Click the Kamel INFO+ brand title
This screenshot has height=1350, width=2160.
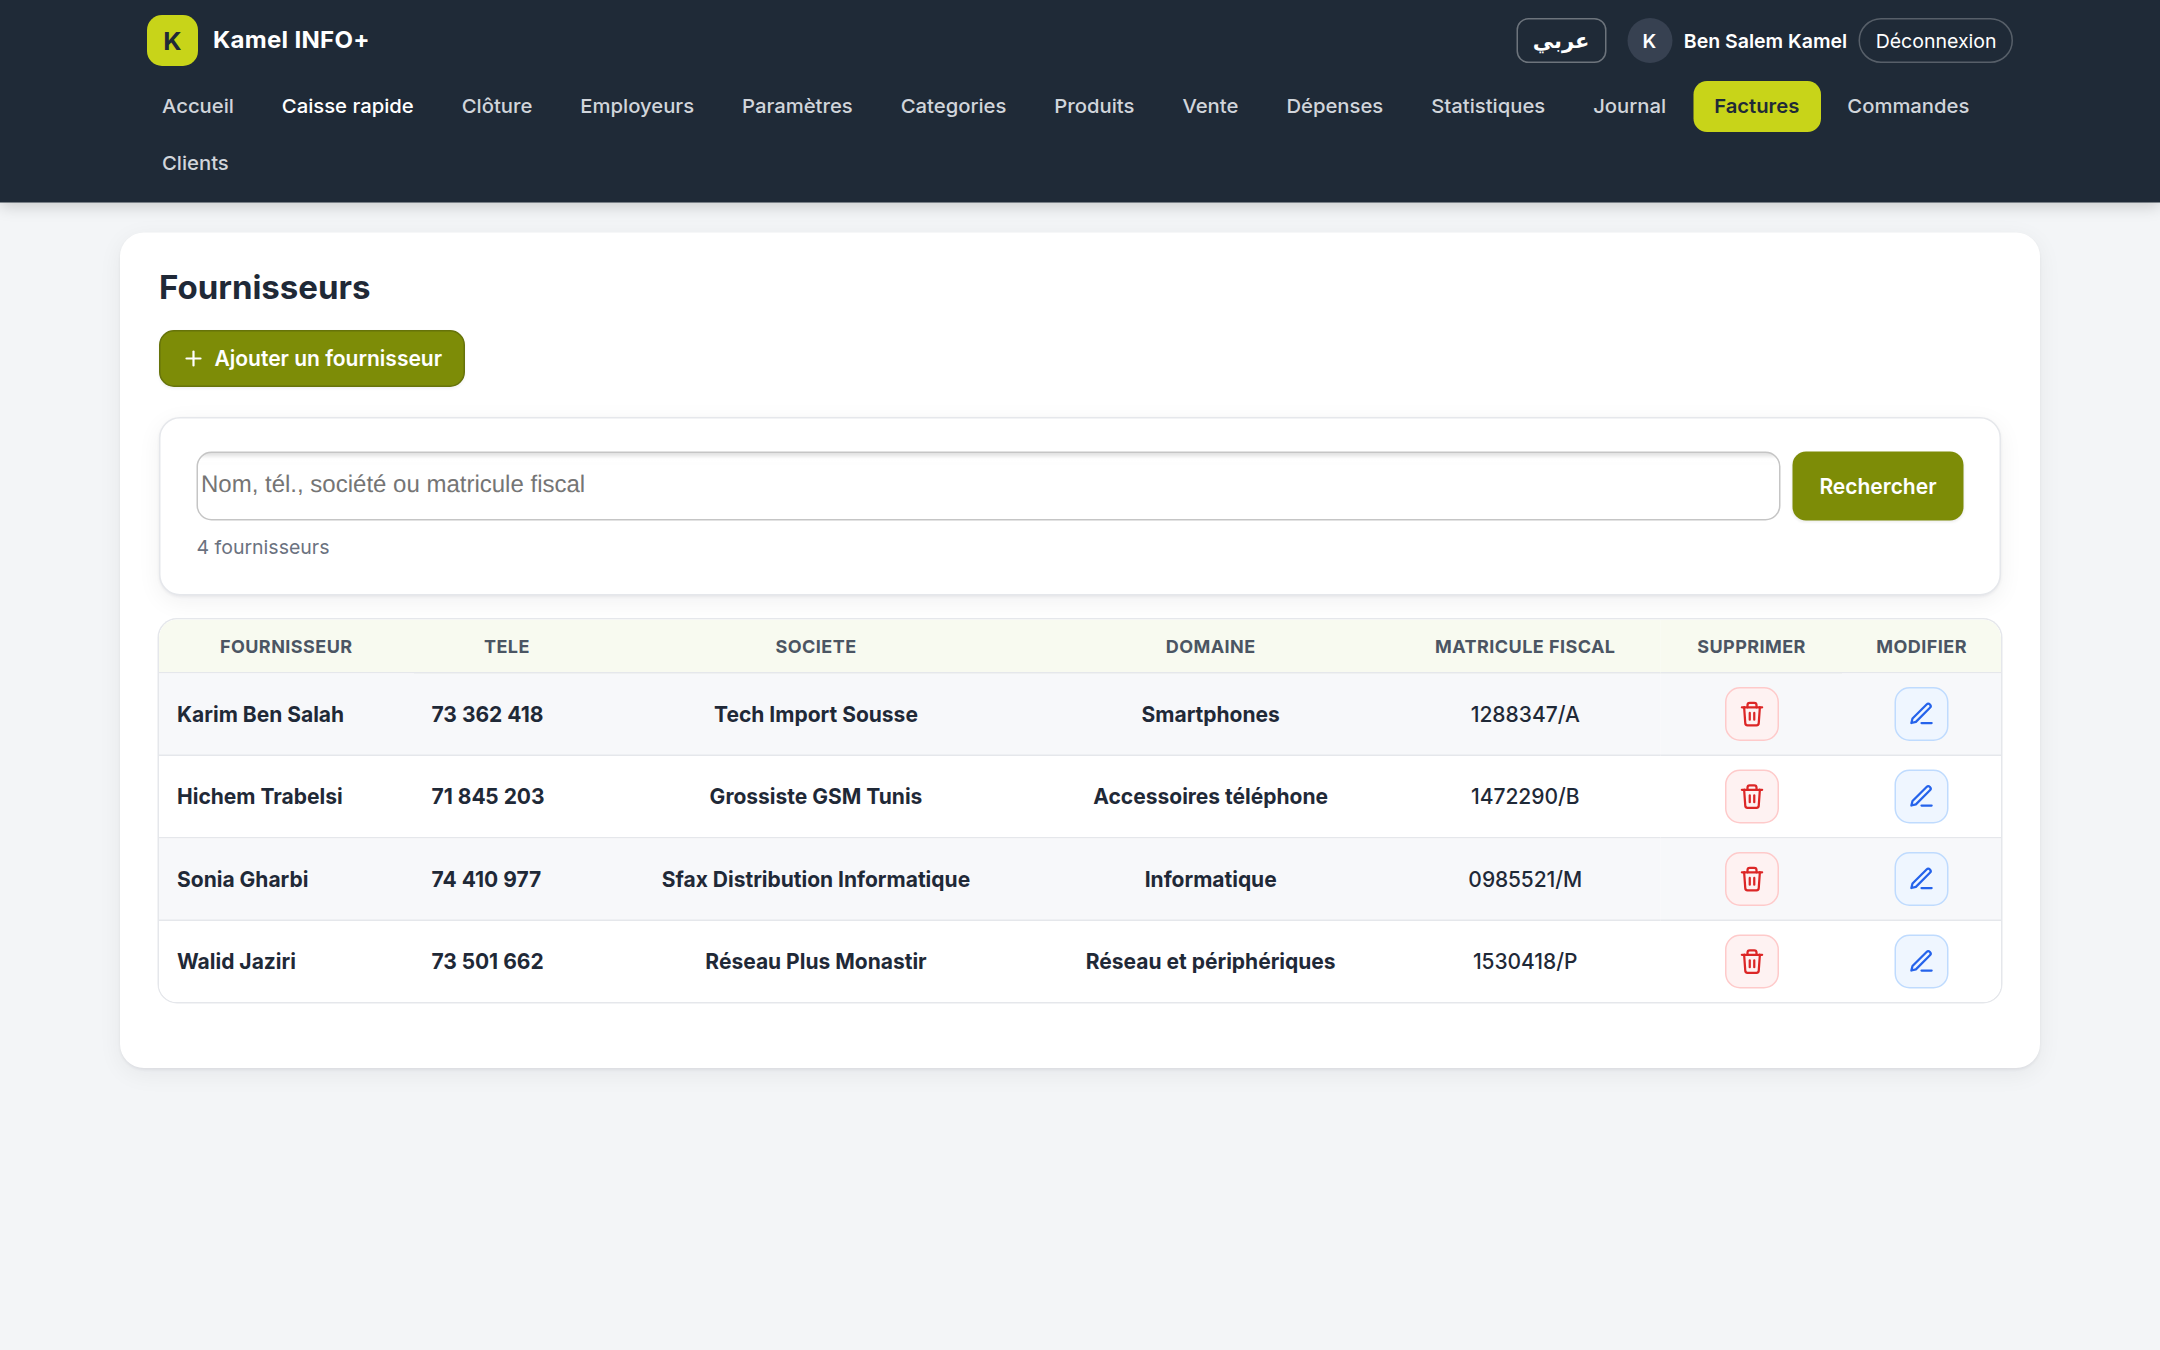(x=290, y=40)
